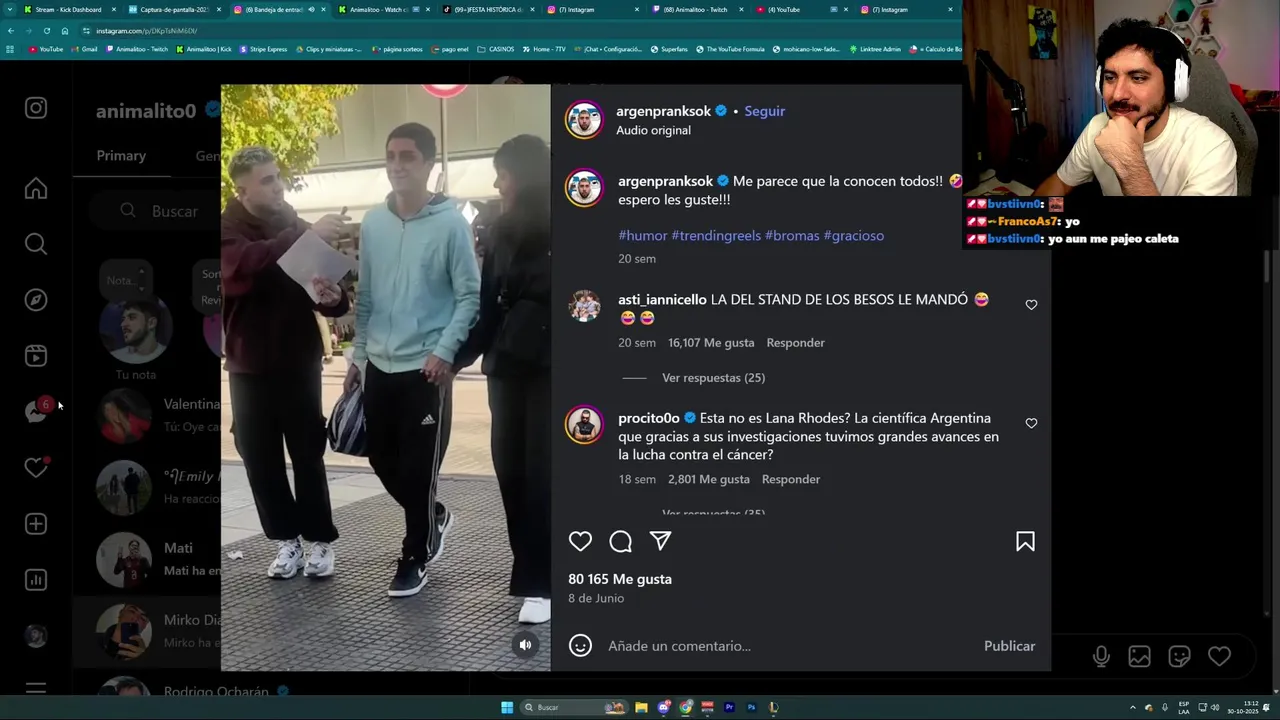The width and height of the screenshot is (1280, 720).
Task: Send heart icon in chat
Action: (1219, 656)
